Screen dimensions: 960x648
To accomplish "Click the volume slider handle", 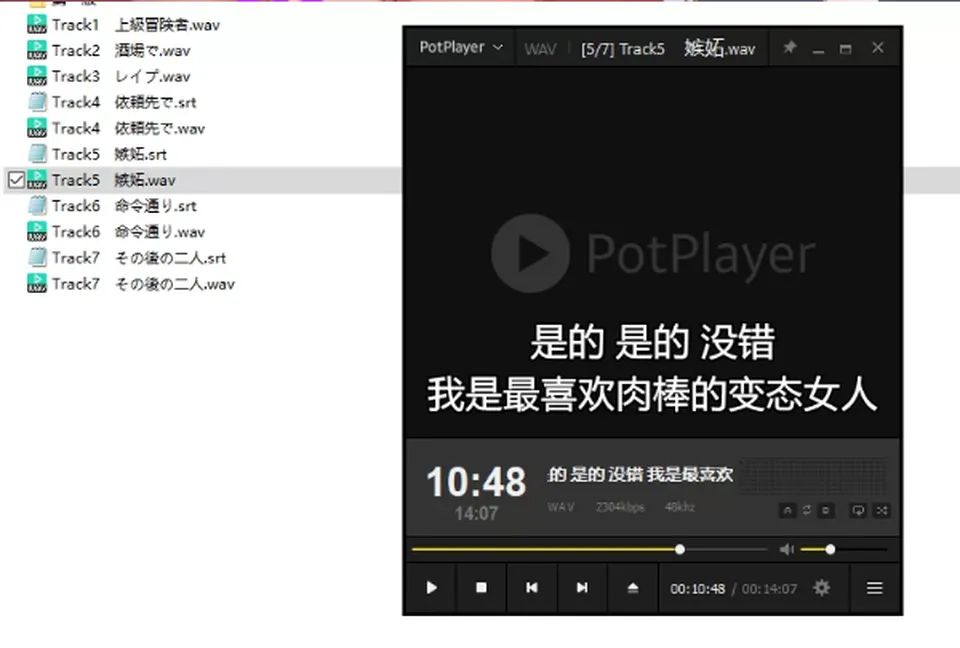I will tap(830, 549).
